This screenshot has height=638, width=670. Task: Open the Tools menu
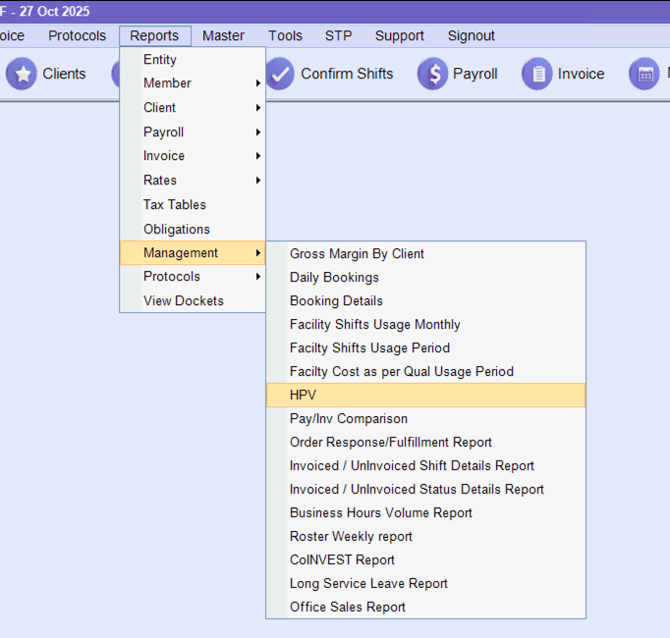285,35
